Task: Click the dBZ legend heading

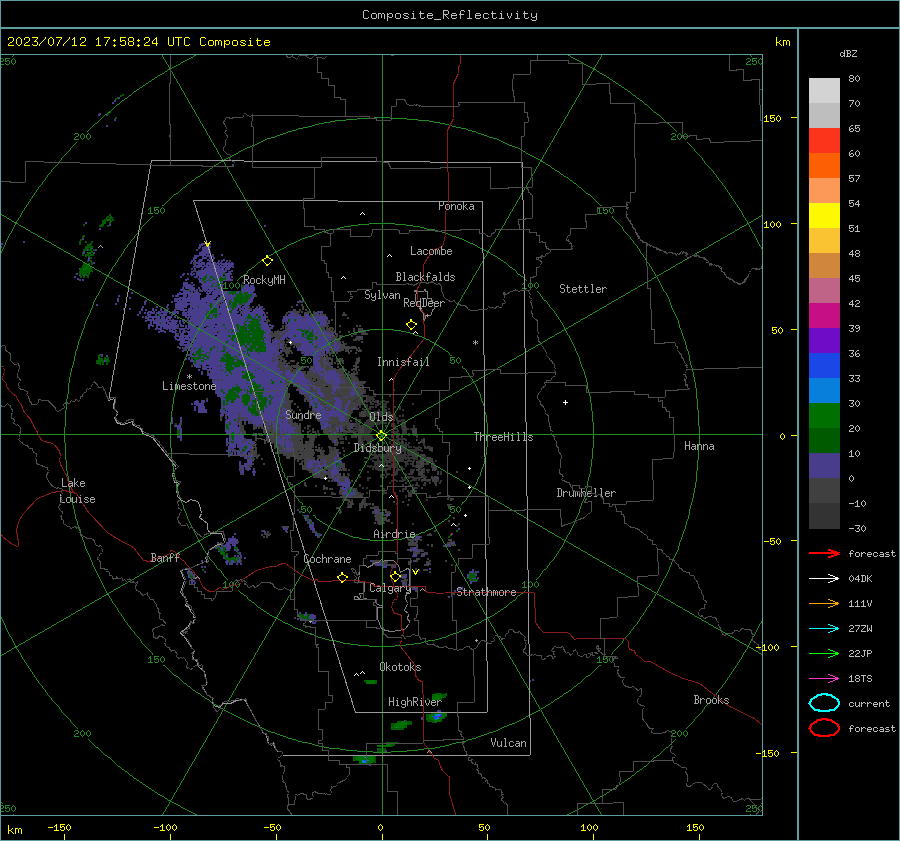Action: 848,53
